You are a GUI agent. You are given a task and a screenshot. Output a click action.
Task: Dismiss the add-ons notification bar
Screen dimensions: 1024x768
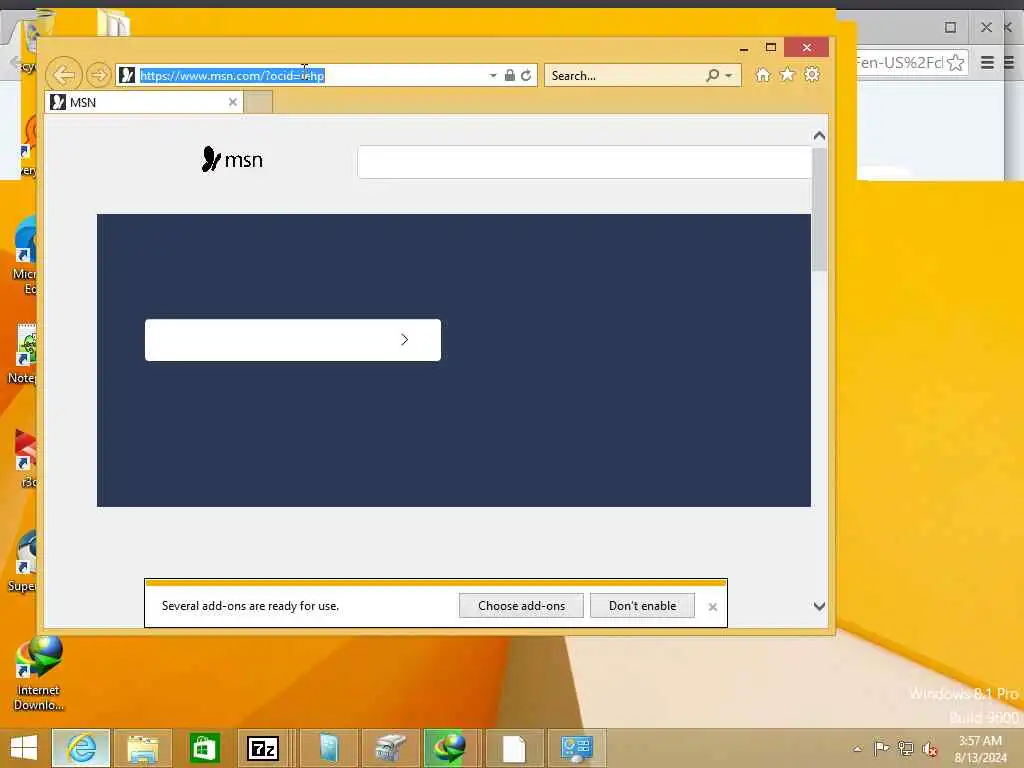[712, 607]
